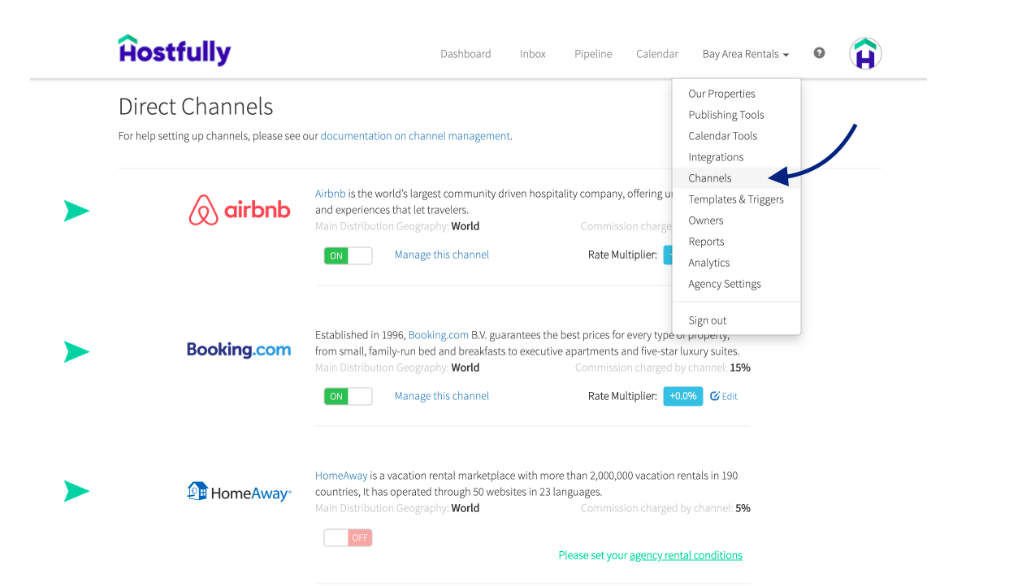The height and width of the screenshot is (586, 1022).
Task: Click the green house profile avatar
Action: [864, 53]
